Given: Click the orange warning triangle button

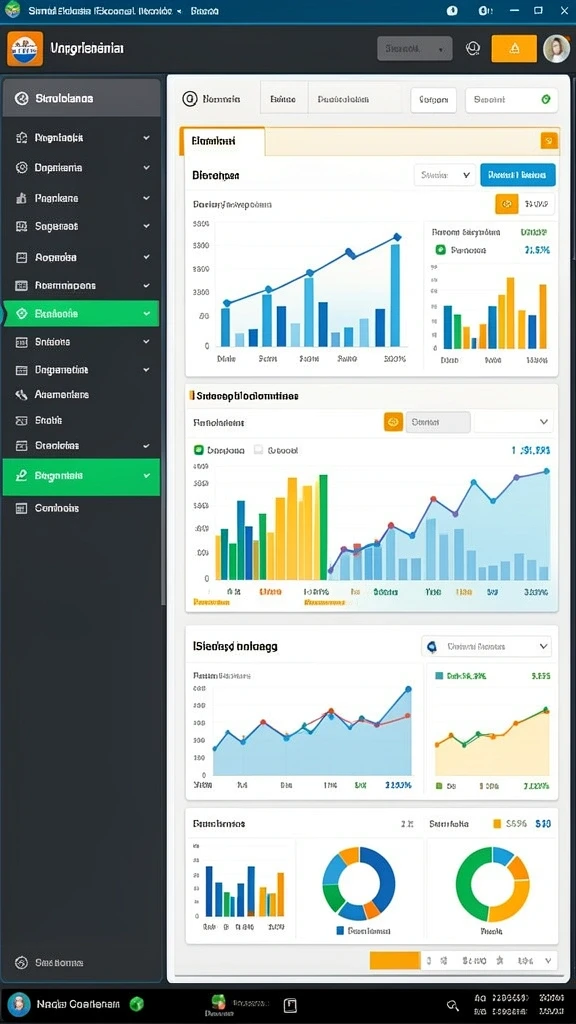Looking at the screenshot, I should pyautogui.click(x=514, y=48).
